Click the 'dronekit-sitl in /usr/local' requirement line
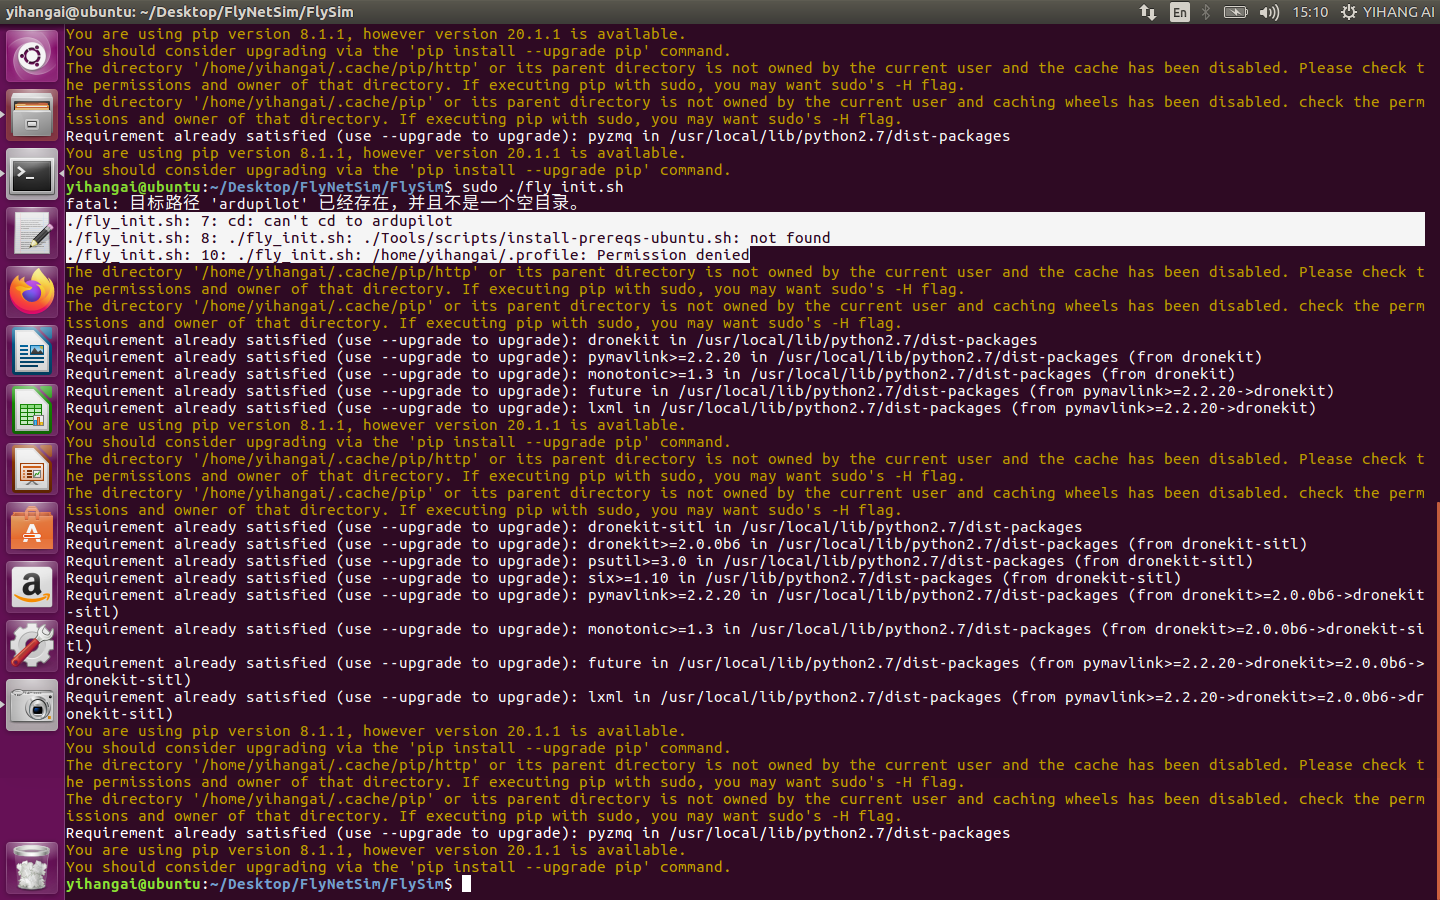This screenshot has height=900, width=1440. click(574, 527)
